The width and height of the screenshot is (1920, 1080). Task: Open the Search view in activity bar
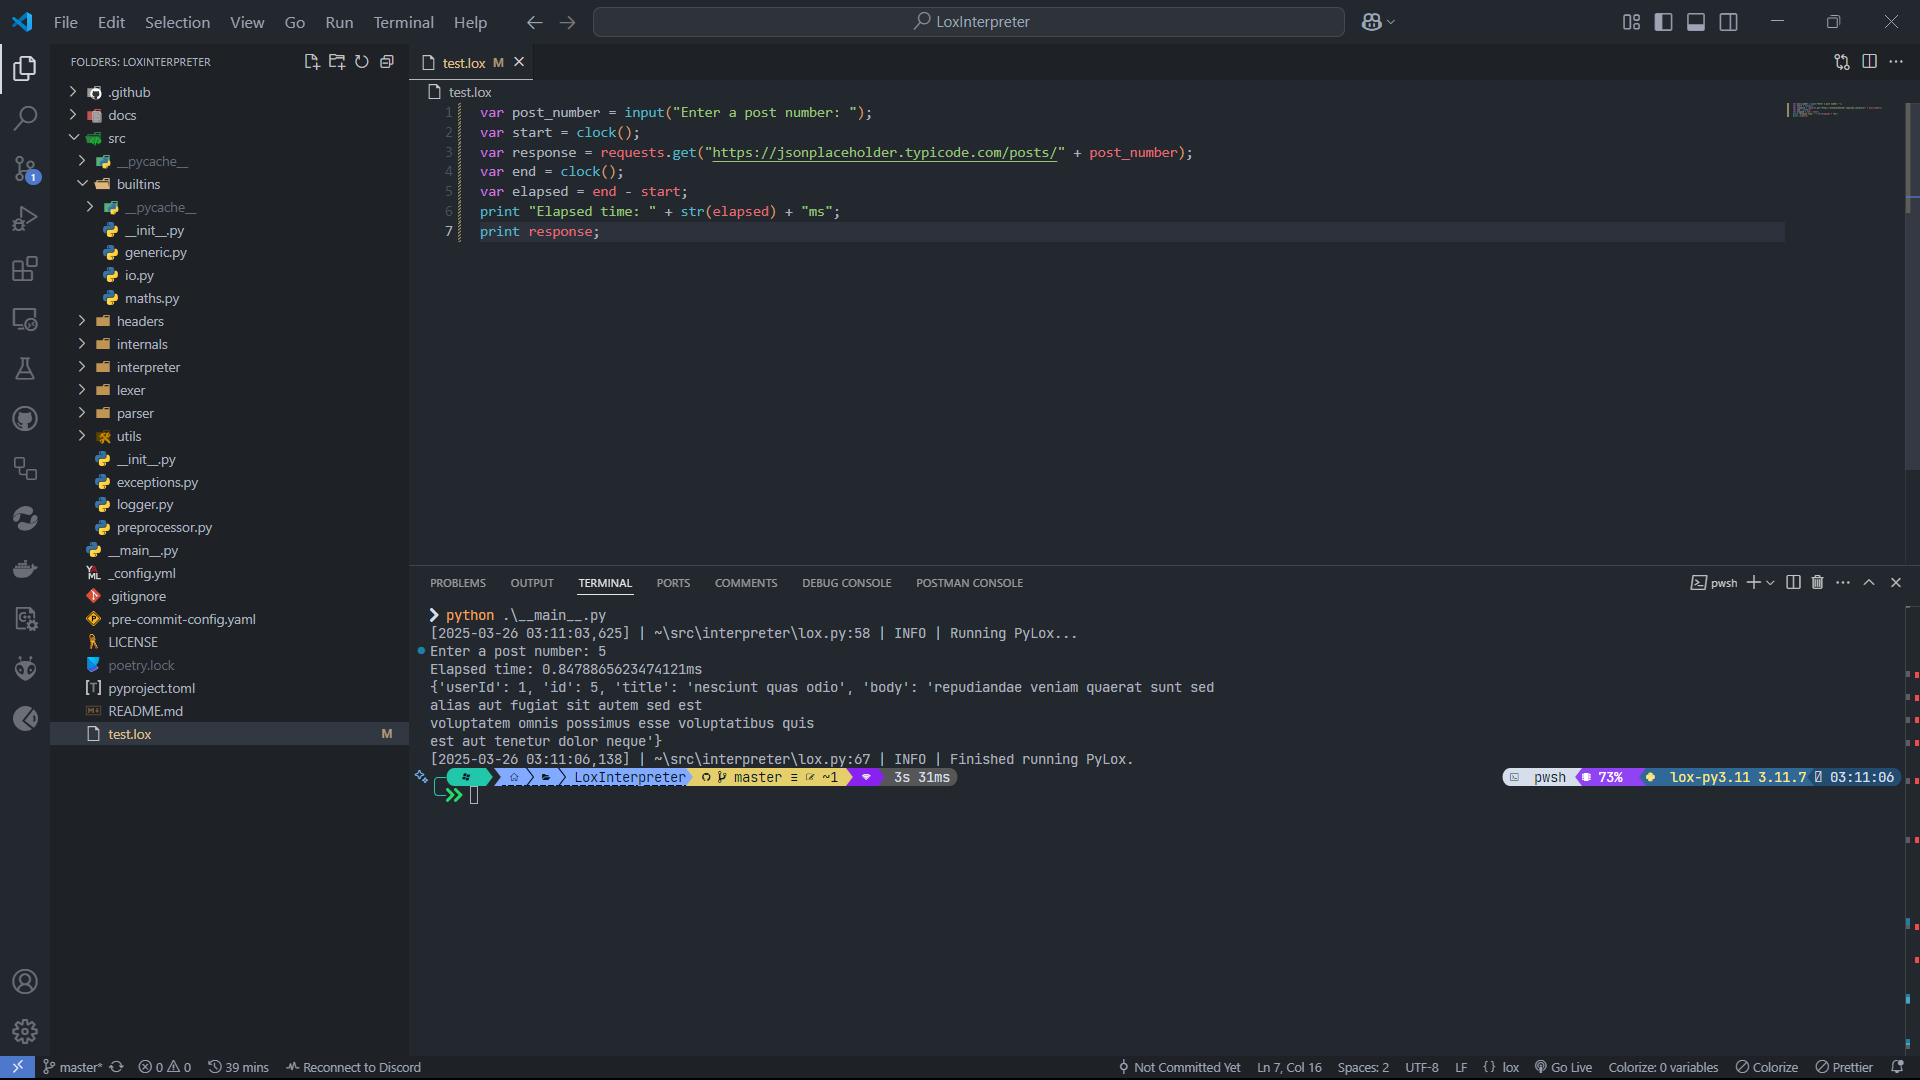[25, 118]
